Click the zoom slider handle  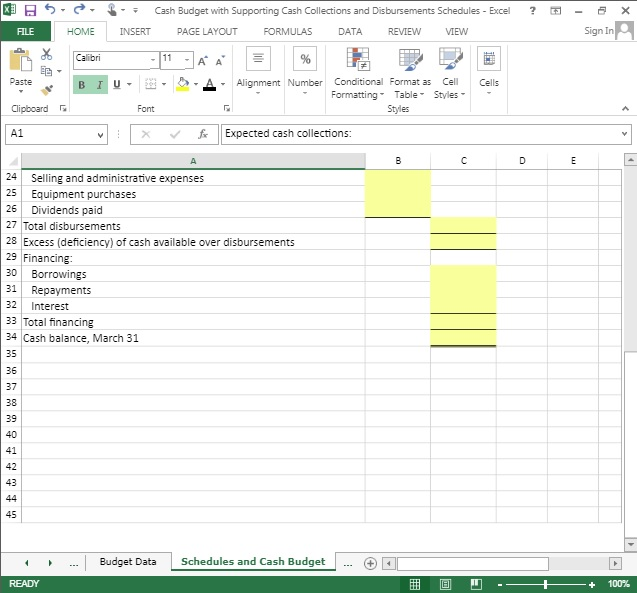pos(545,584)
